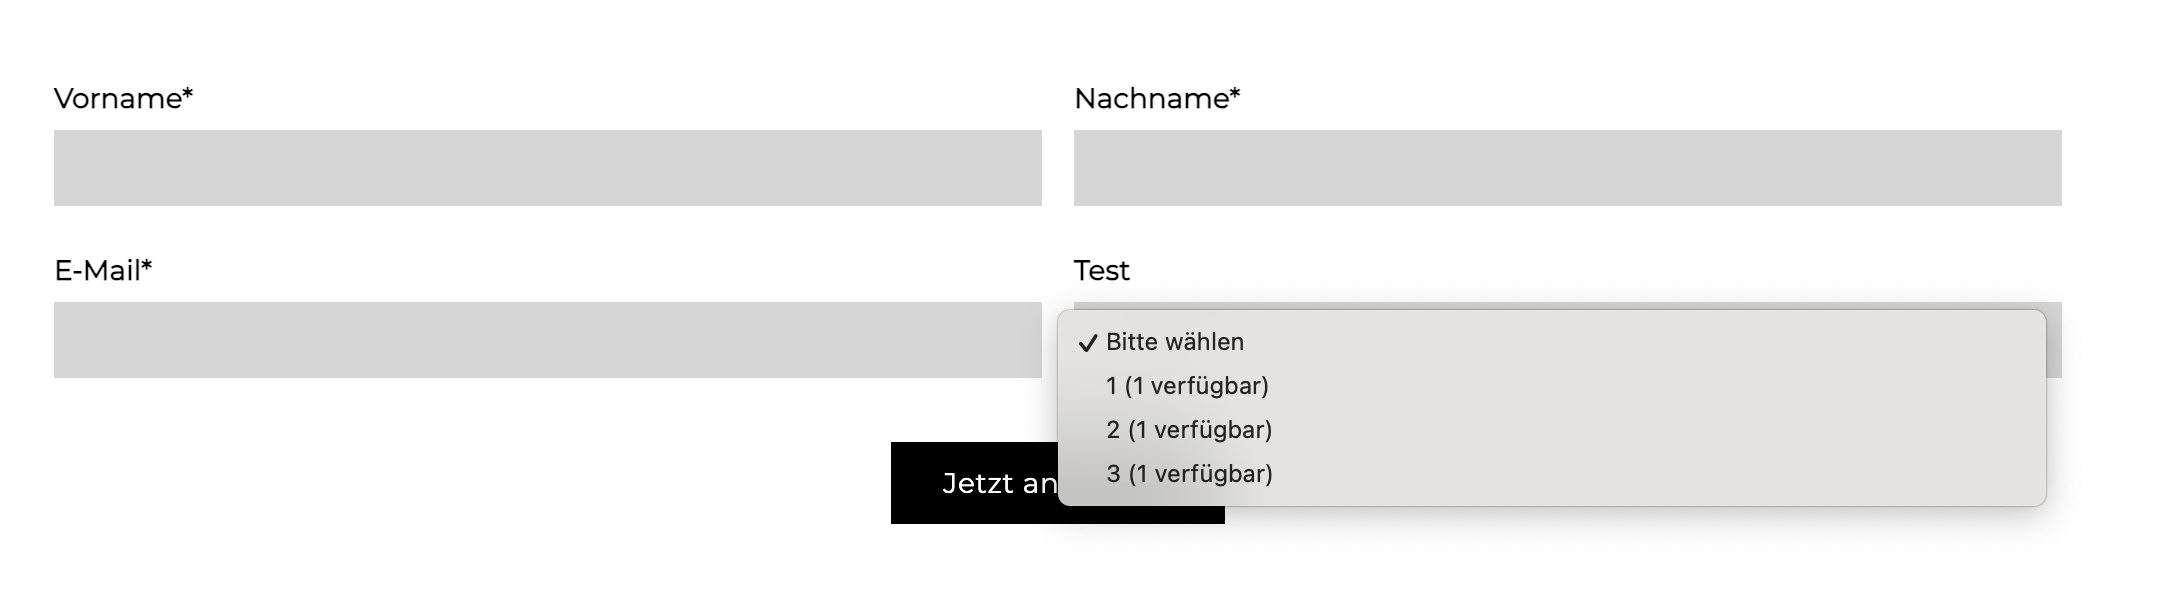The image size is (2168, 602).
Task: Click the required asterisk after Nachname
Action: (1235, 94)
